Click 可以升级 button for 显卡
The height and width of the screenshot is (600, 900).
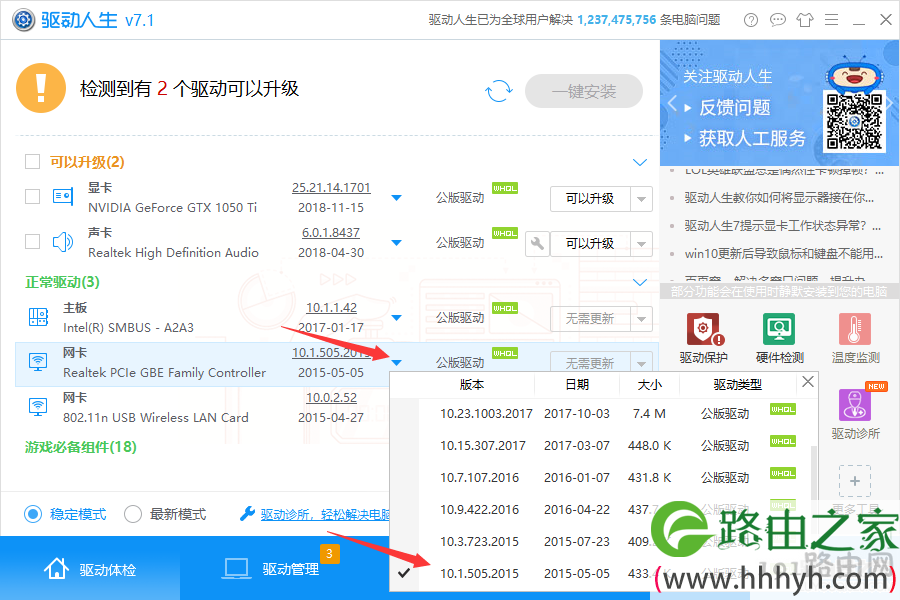click(x=590, y=199)
